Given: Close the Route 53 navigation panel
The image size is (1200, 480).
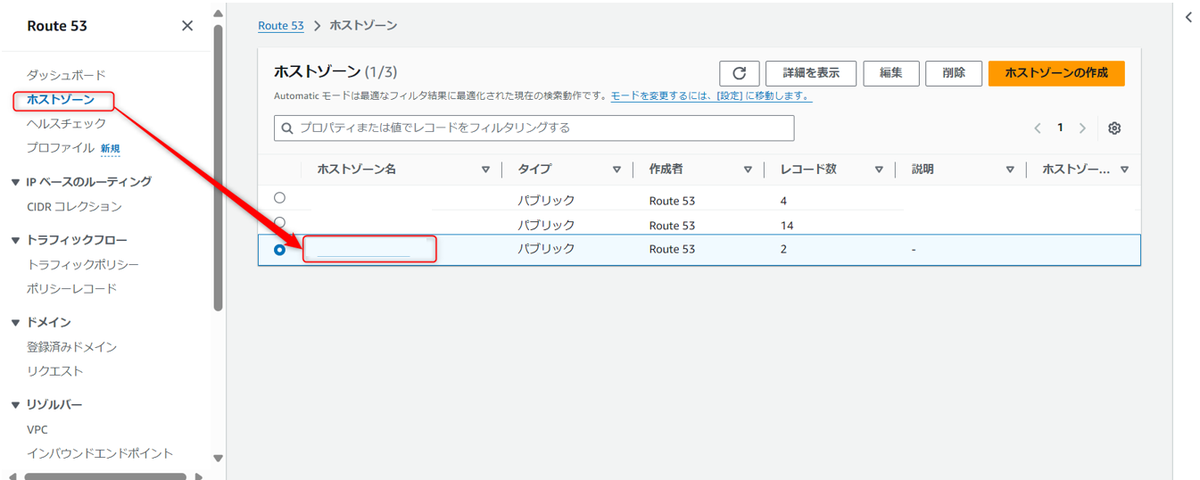Looking at the screenshot, I should click(187, 26).
